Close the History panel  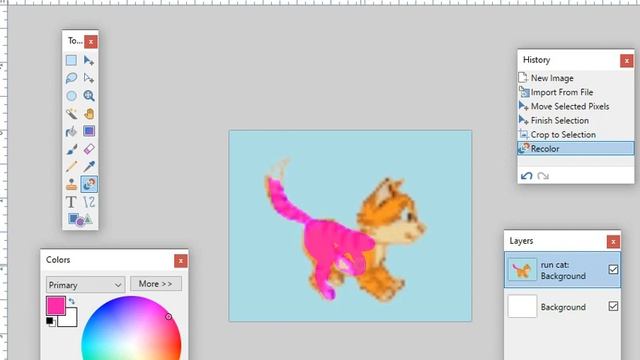tap(627, 61)
